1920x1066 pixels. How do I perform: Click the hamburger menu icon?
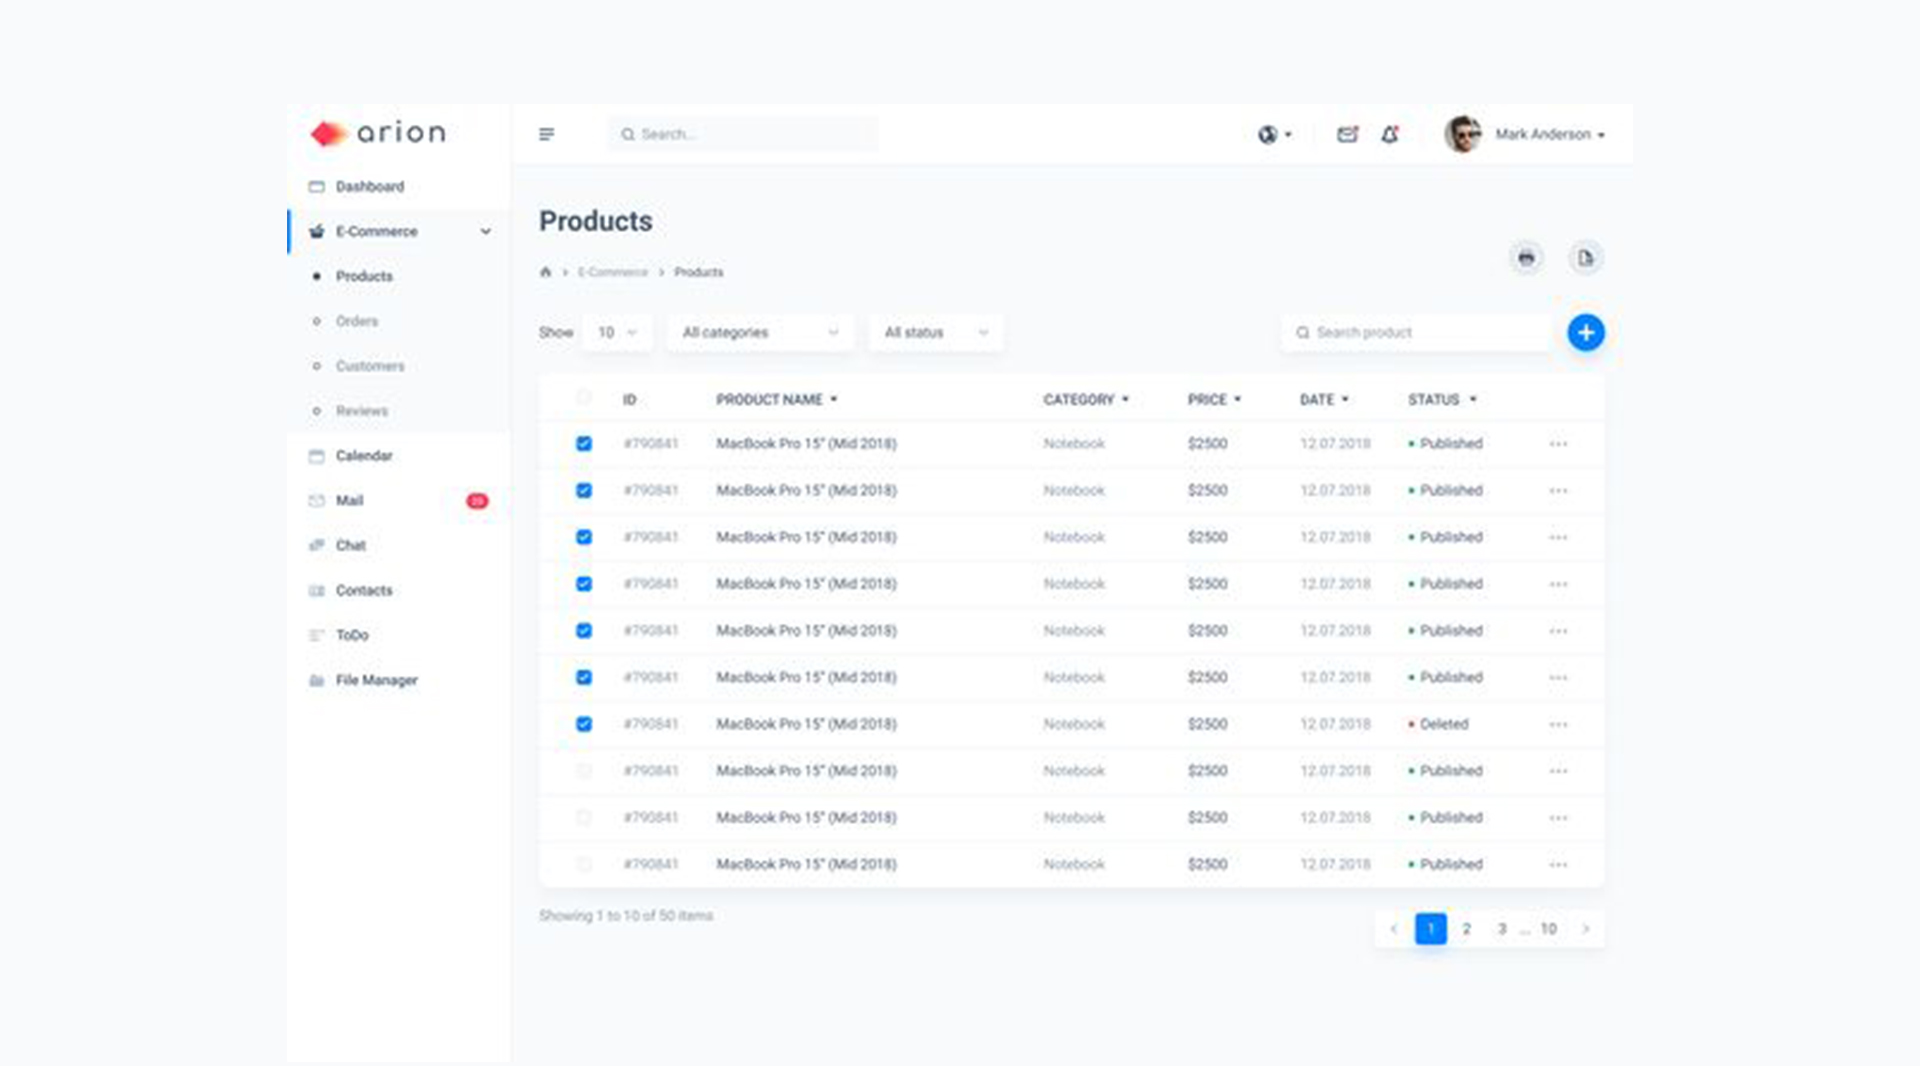click(x=546, y=134)
